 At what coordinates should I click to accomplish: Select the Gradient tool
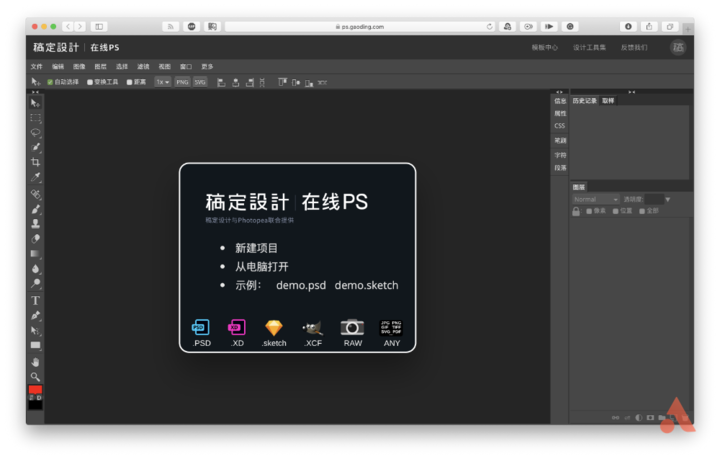[35, 254]
